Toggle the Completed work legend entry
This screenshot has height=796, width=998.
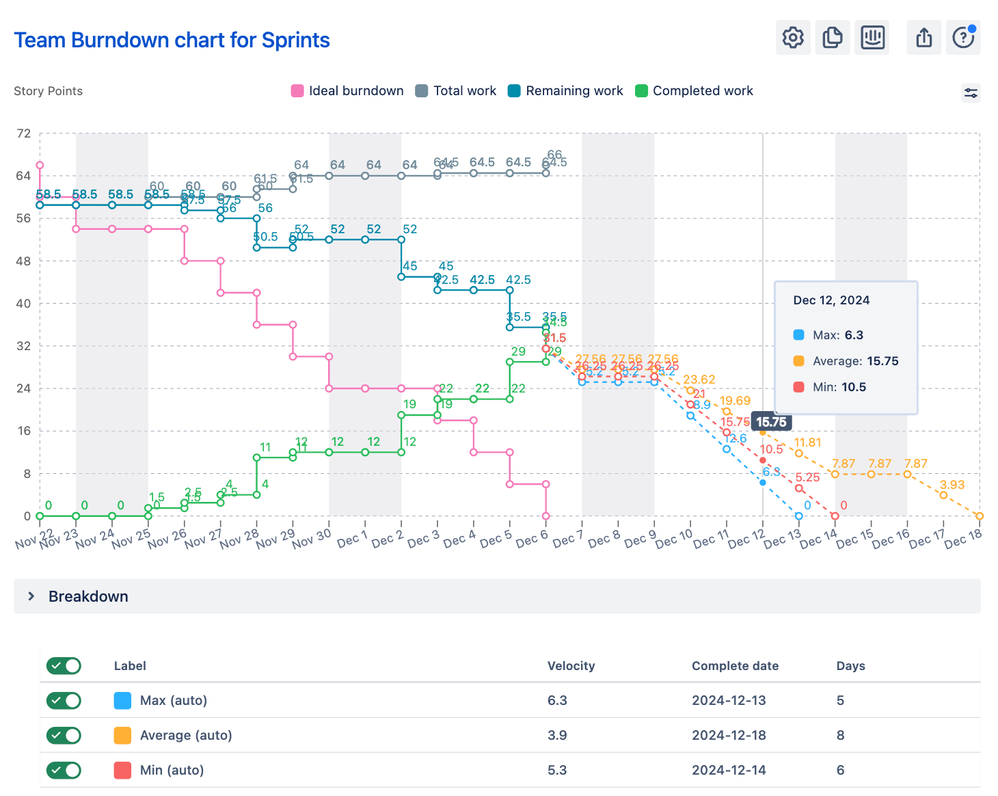click(x=694, y=90)
